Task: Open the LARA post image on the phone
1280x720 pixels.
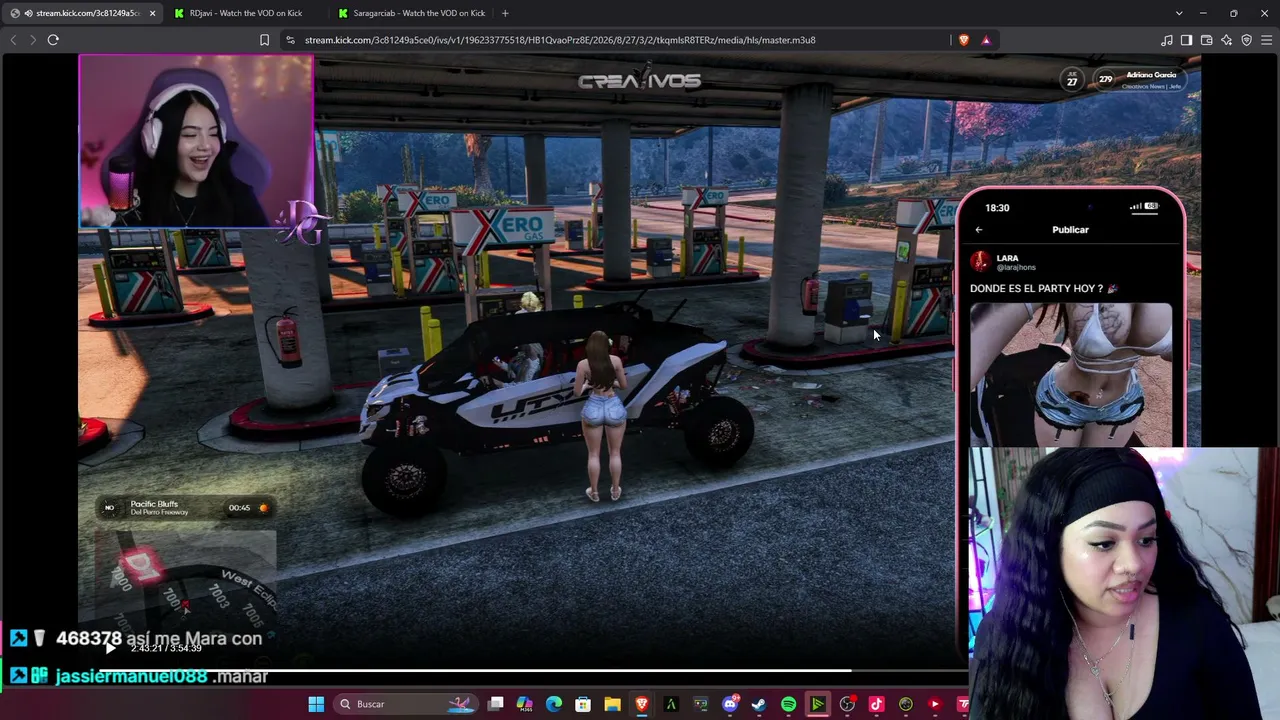Action: pyautogui.click(x=1071, y=375)
